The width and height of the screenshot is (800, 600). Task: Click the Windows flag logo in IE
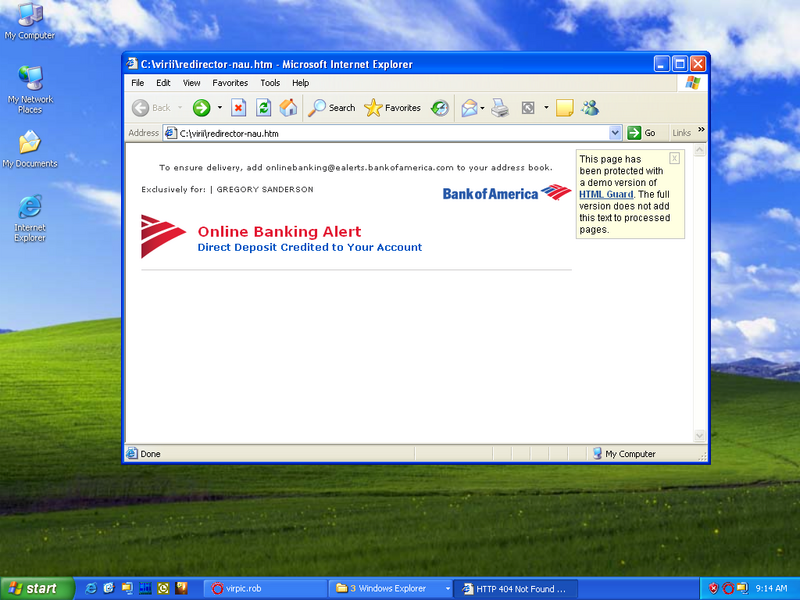[692, 83]
